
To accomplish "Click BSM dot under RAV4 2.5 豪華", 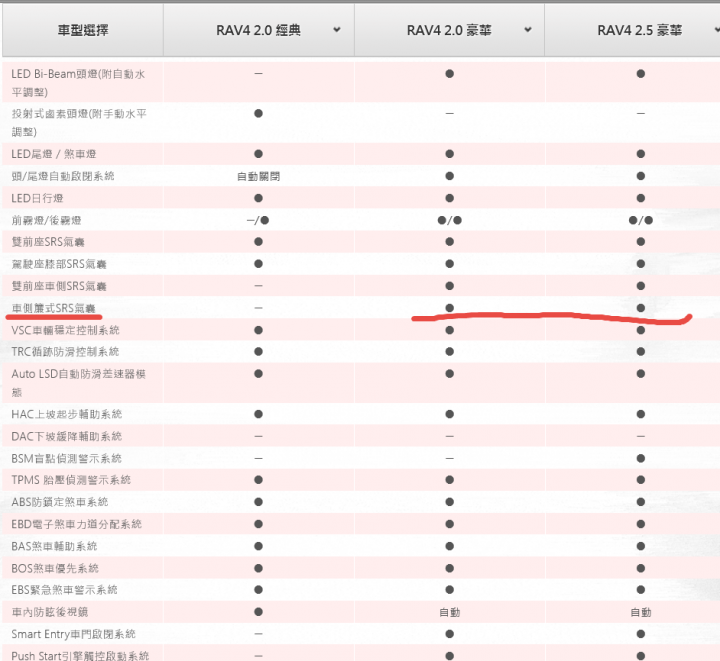I will (x=641, y=458).
